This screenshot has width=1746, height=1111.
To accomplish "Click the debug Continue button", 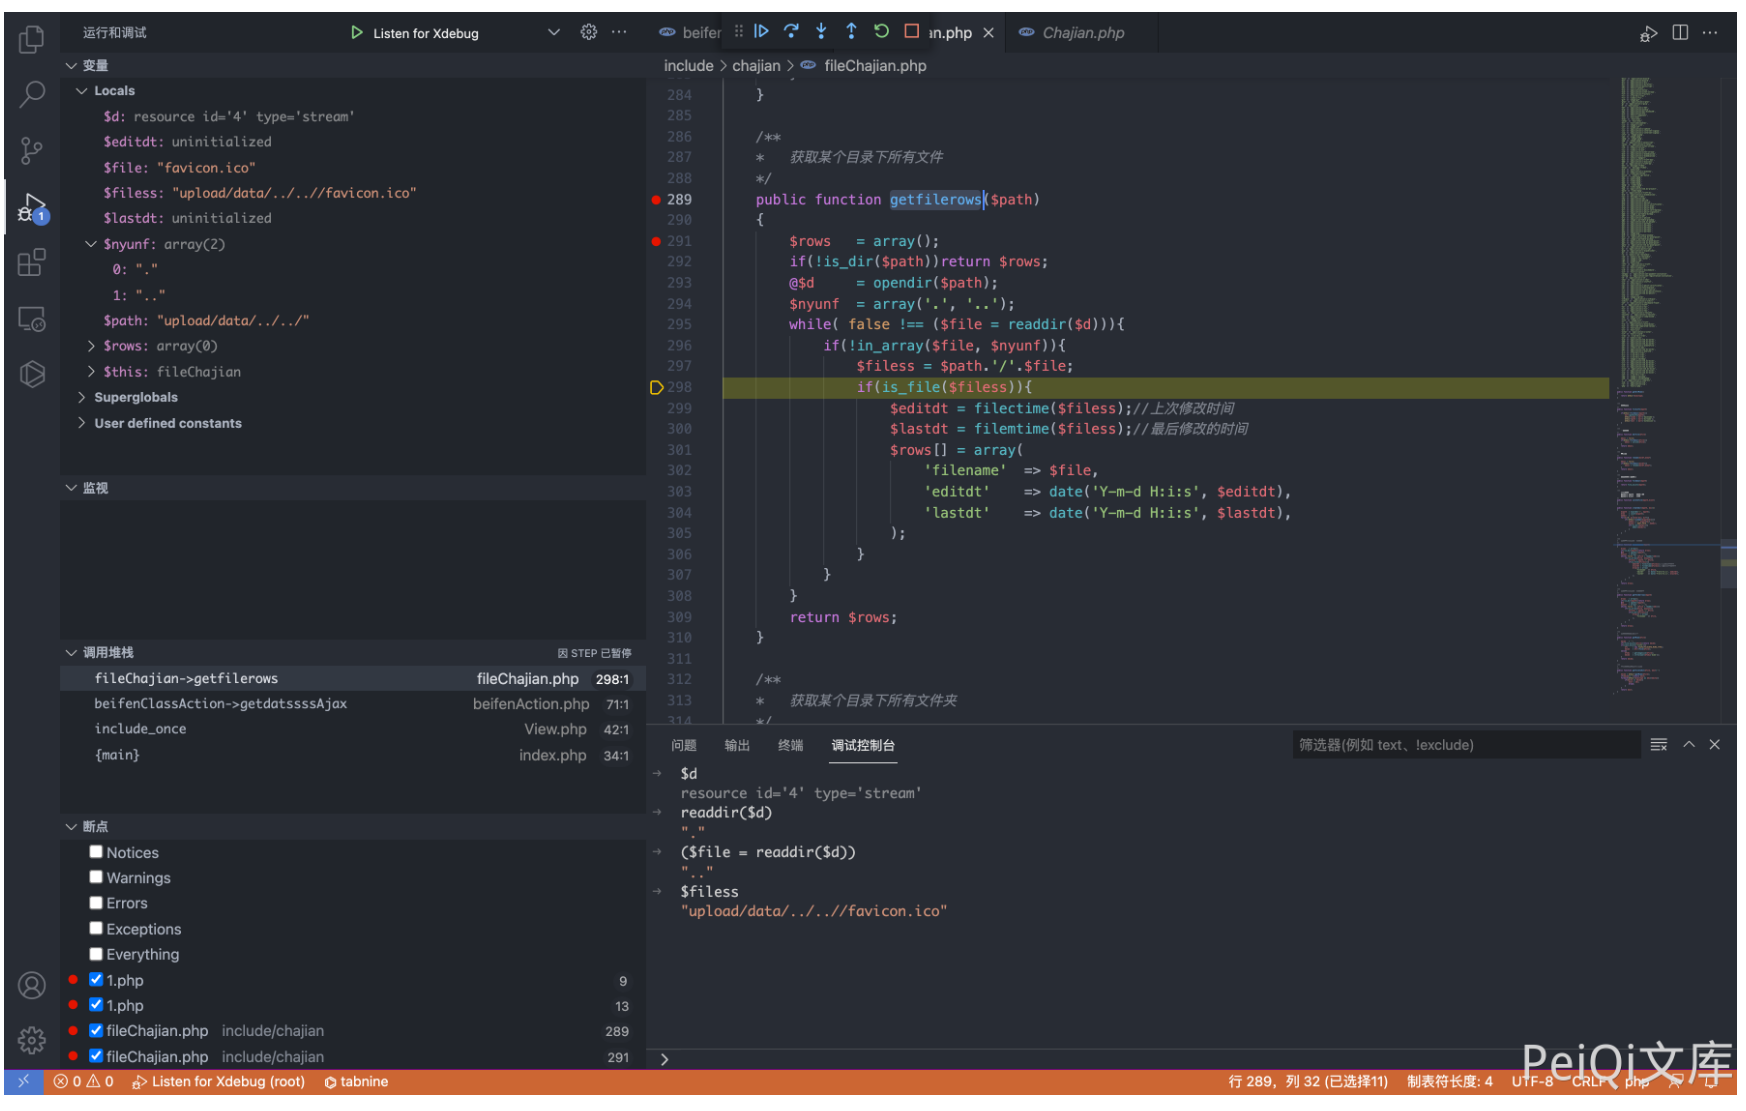I will coord(761,32).
